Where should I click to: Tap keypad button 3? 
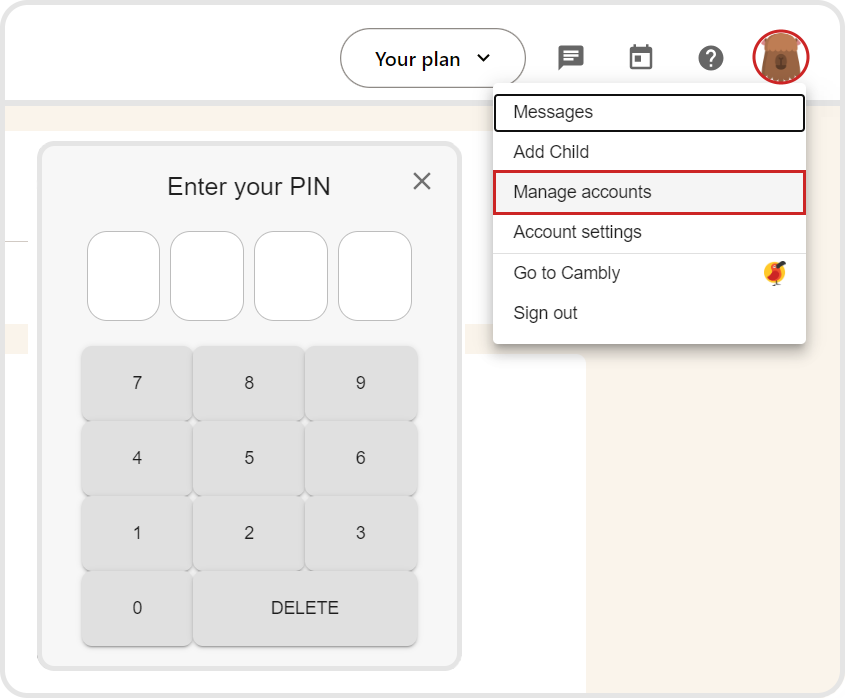[x=361, y=533]
